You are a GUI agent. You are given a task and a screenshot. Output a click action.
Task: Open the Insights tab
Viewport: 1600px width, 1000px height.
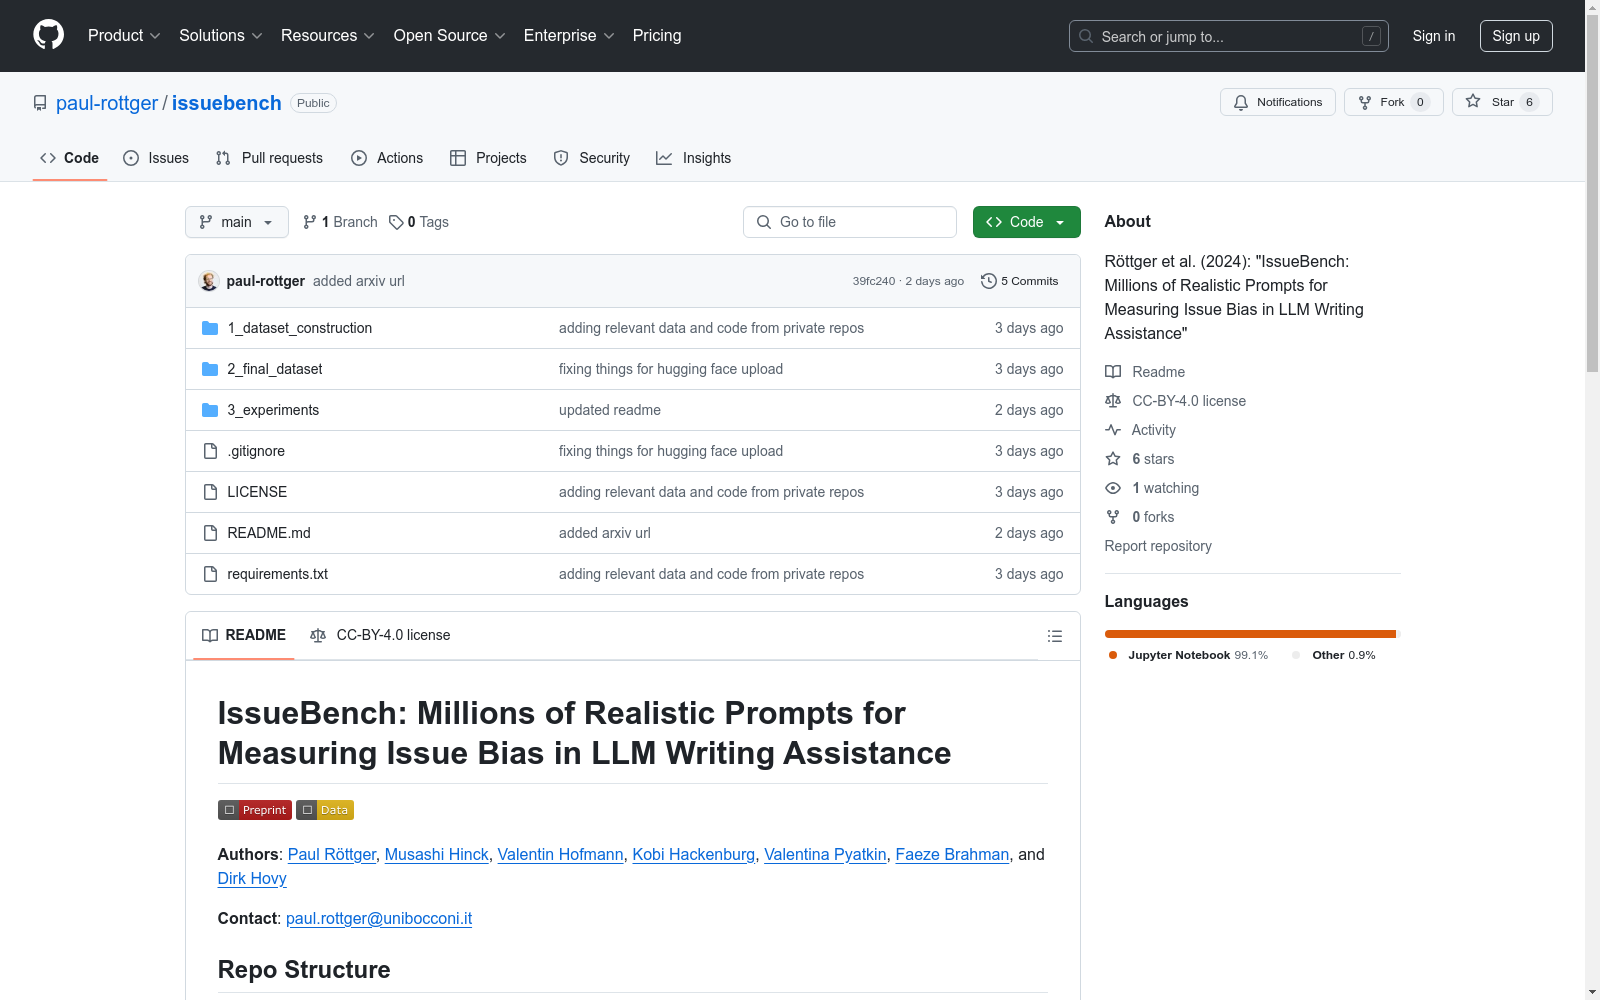(x=693, y=158)
